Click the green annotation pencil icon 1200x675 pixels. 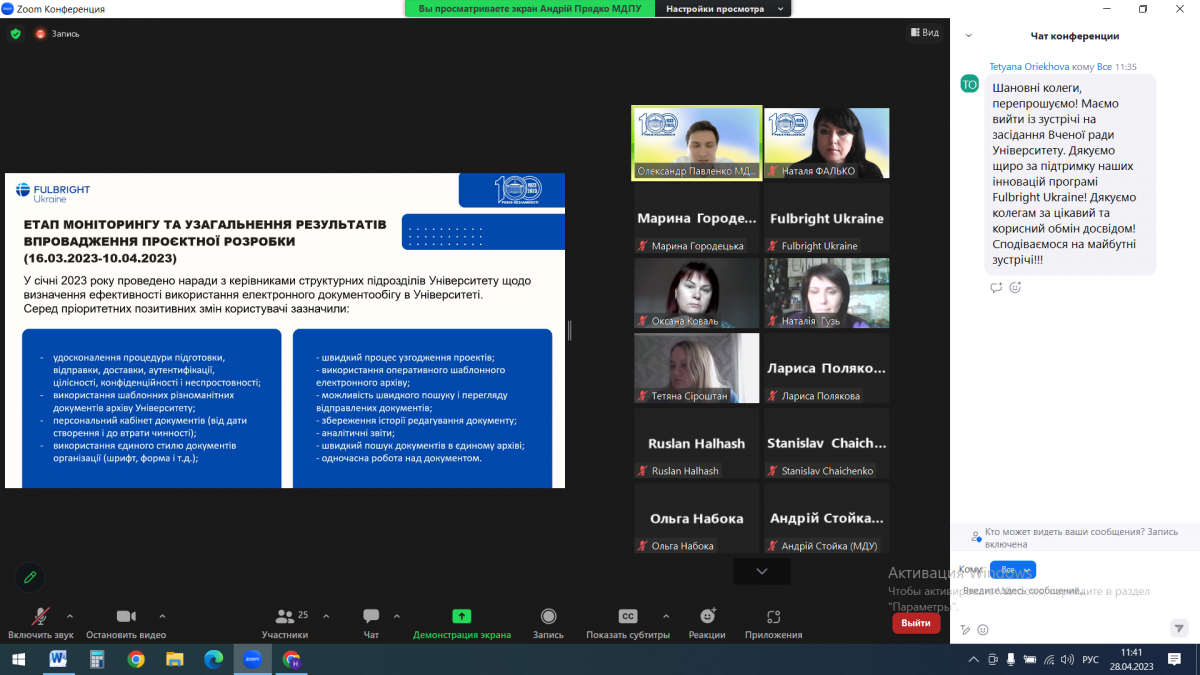pyautogui.click(x=30, y=577)
